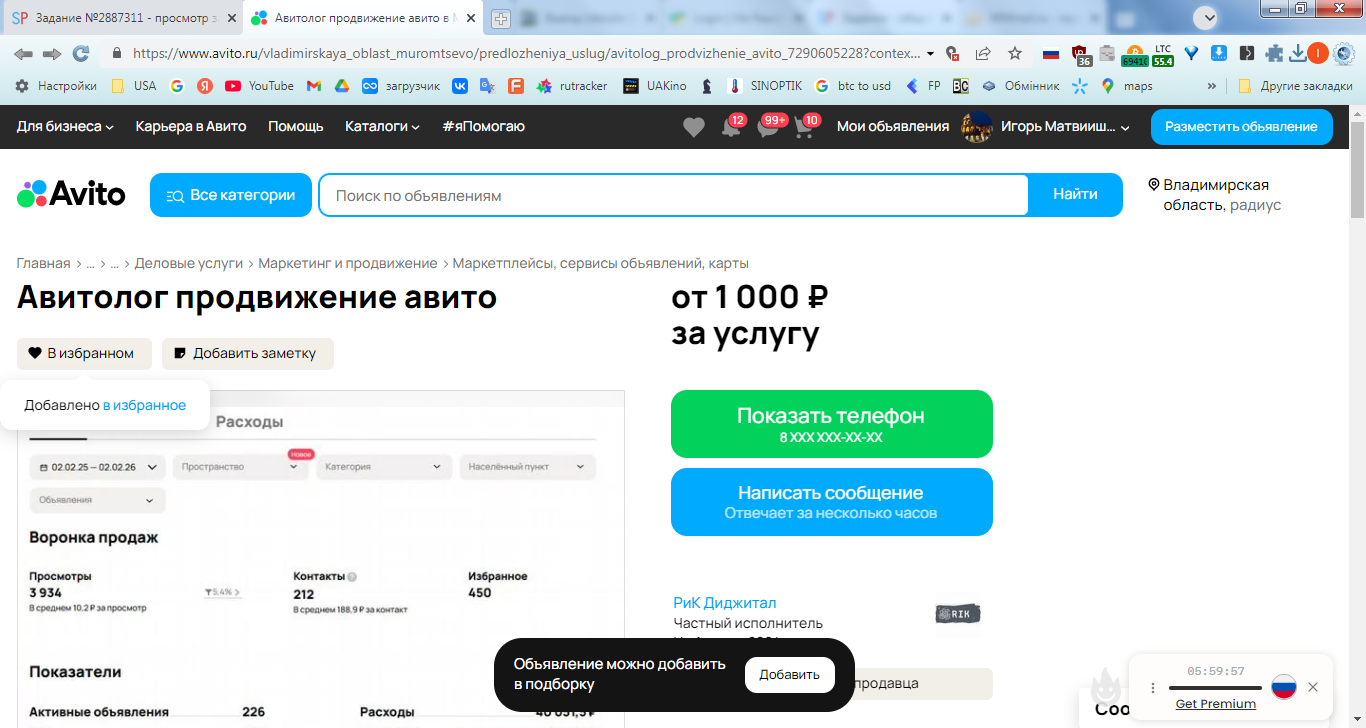Open Маркетинг и продвижение breadcrumb

348,263
